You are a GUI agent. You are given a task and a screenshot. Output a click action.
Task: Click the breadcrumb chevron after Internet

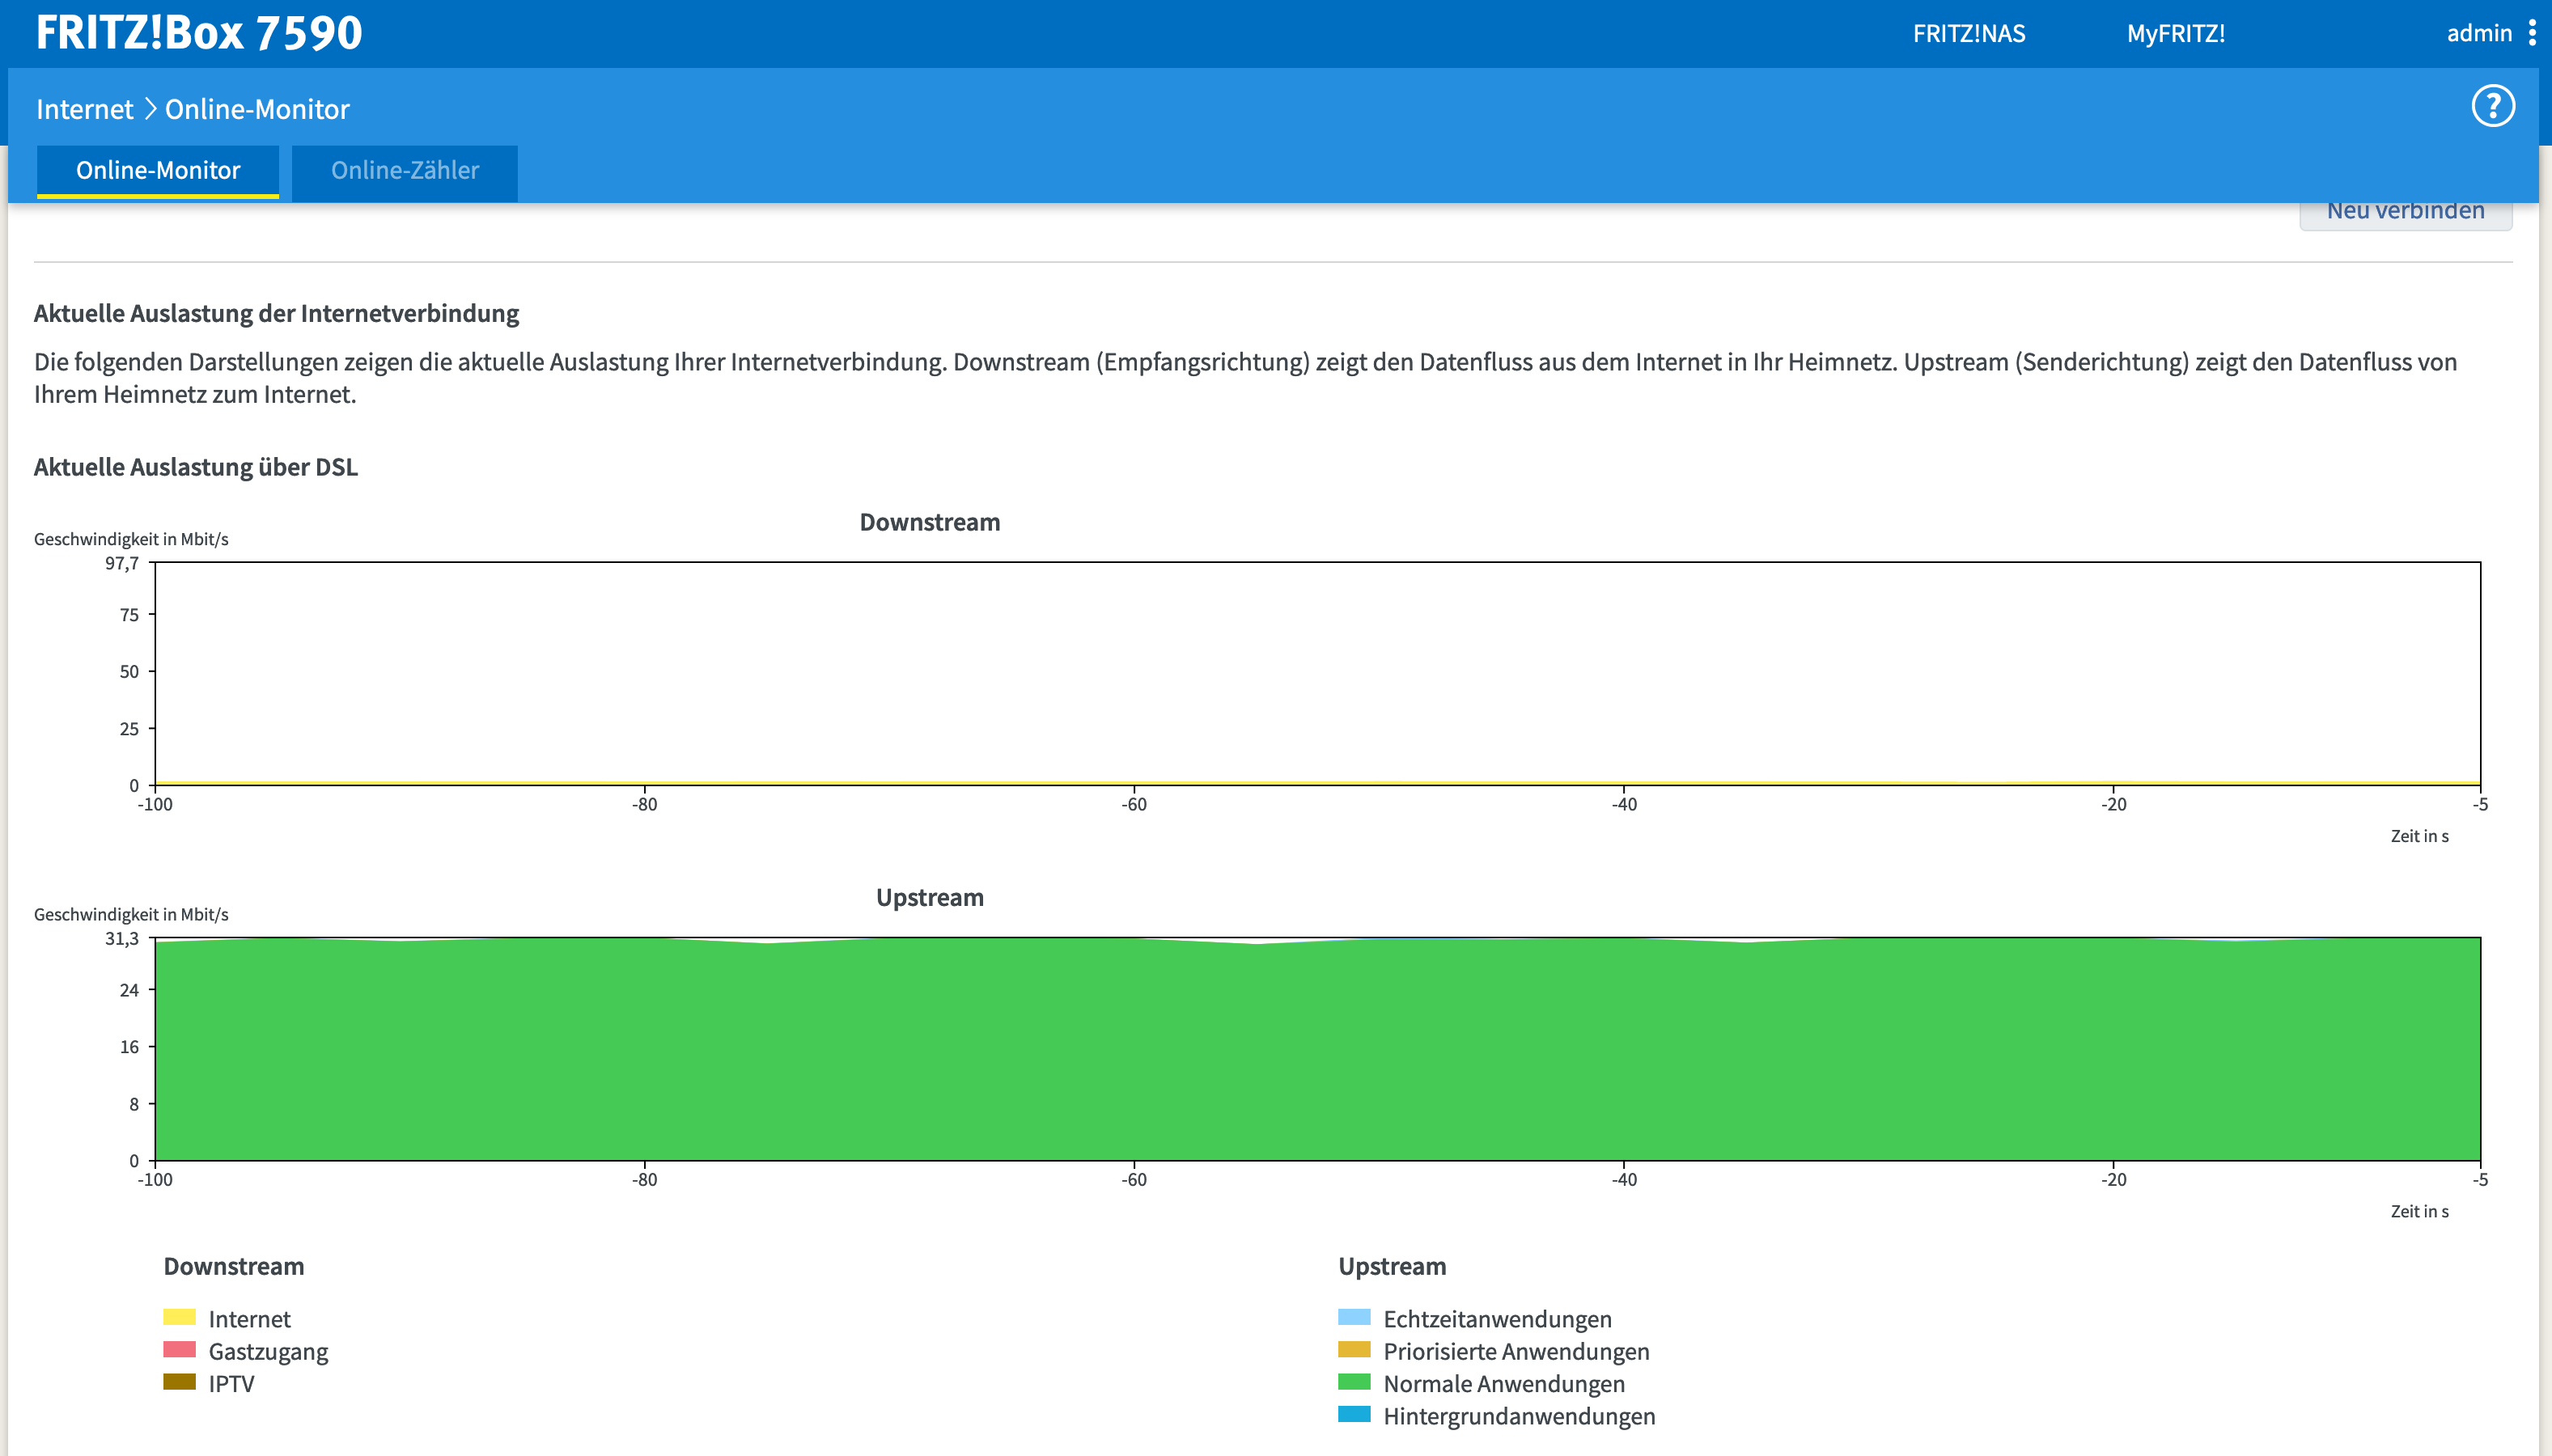click(150, 108)
